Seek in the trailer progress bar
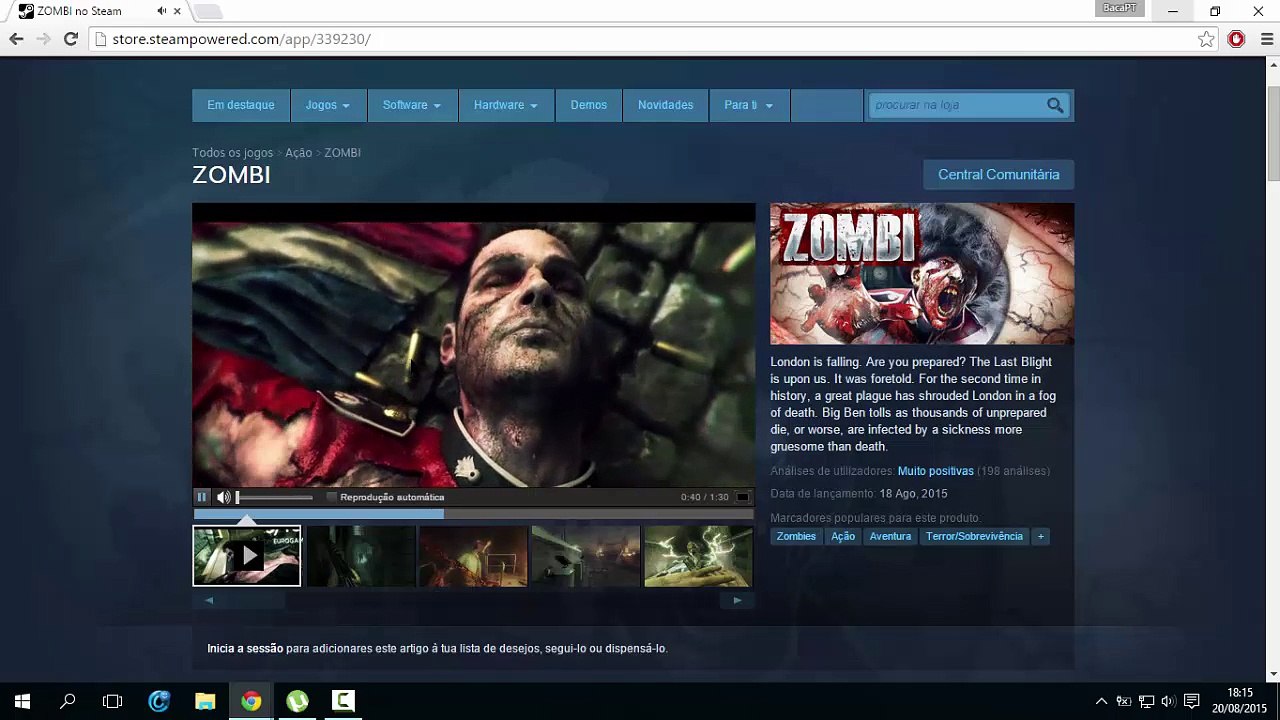This screenshot has height=720, width=1280. pos(473,514)
